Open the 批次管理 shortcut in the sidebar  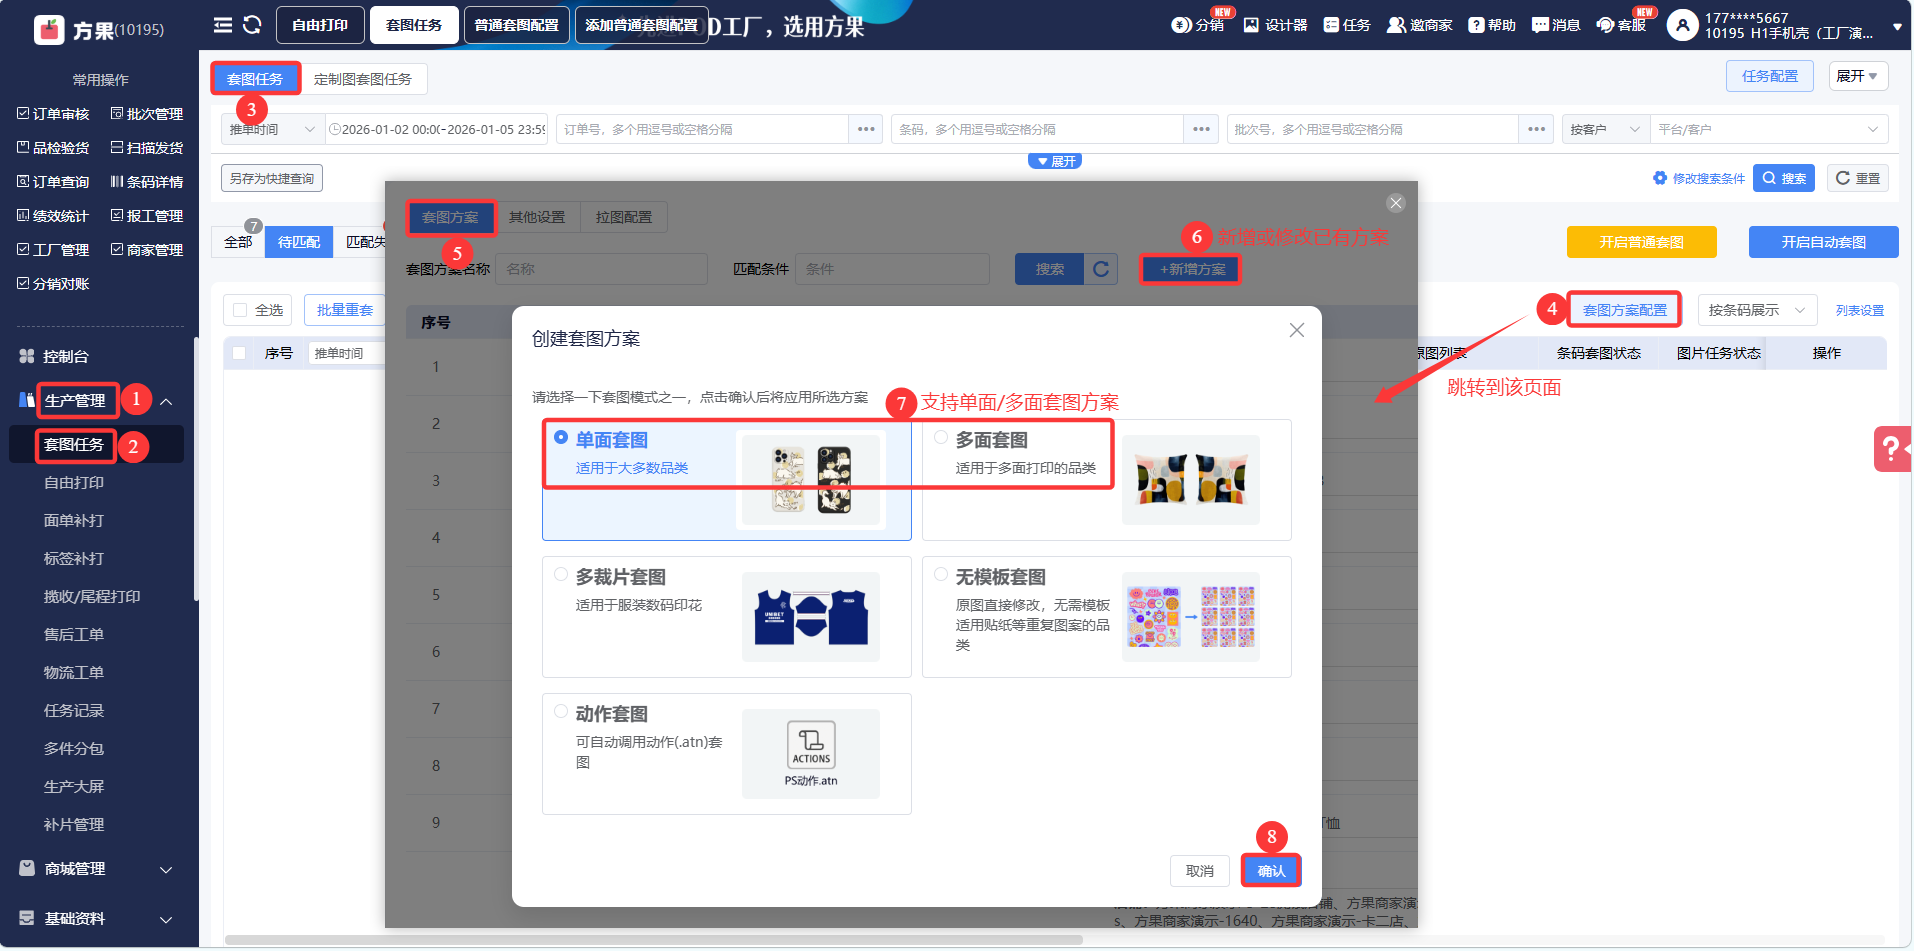147,114
